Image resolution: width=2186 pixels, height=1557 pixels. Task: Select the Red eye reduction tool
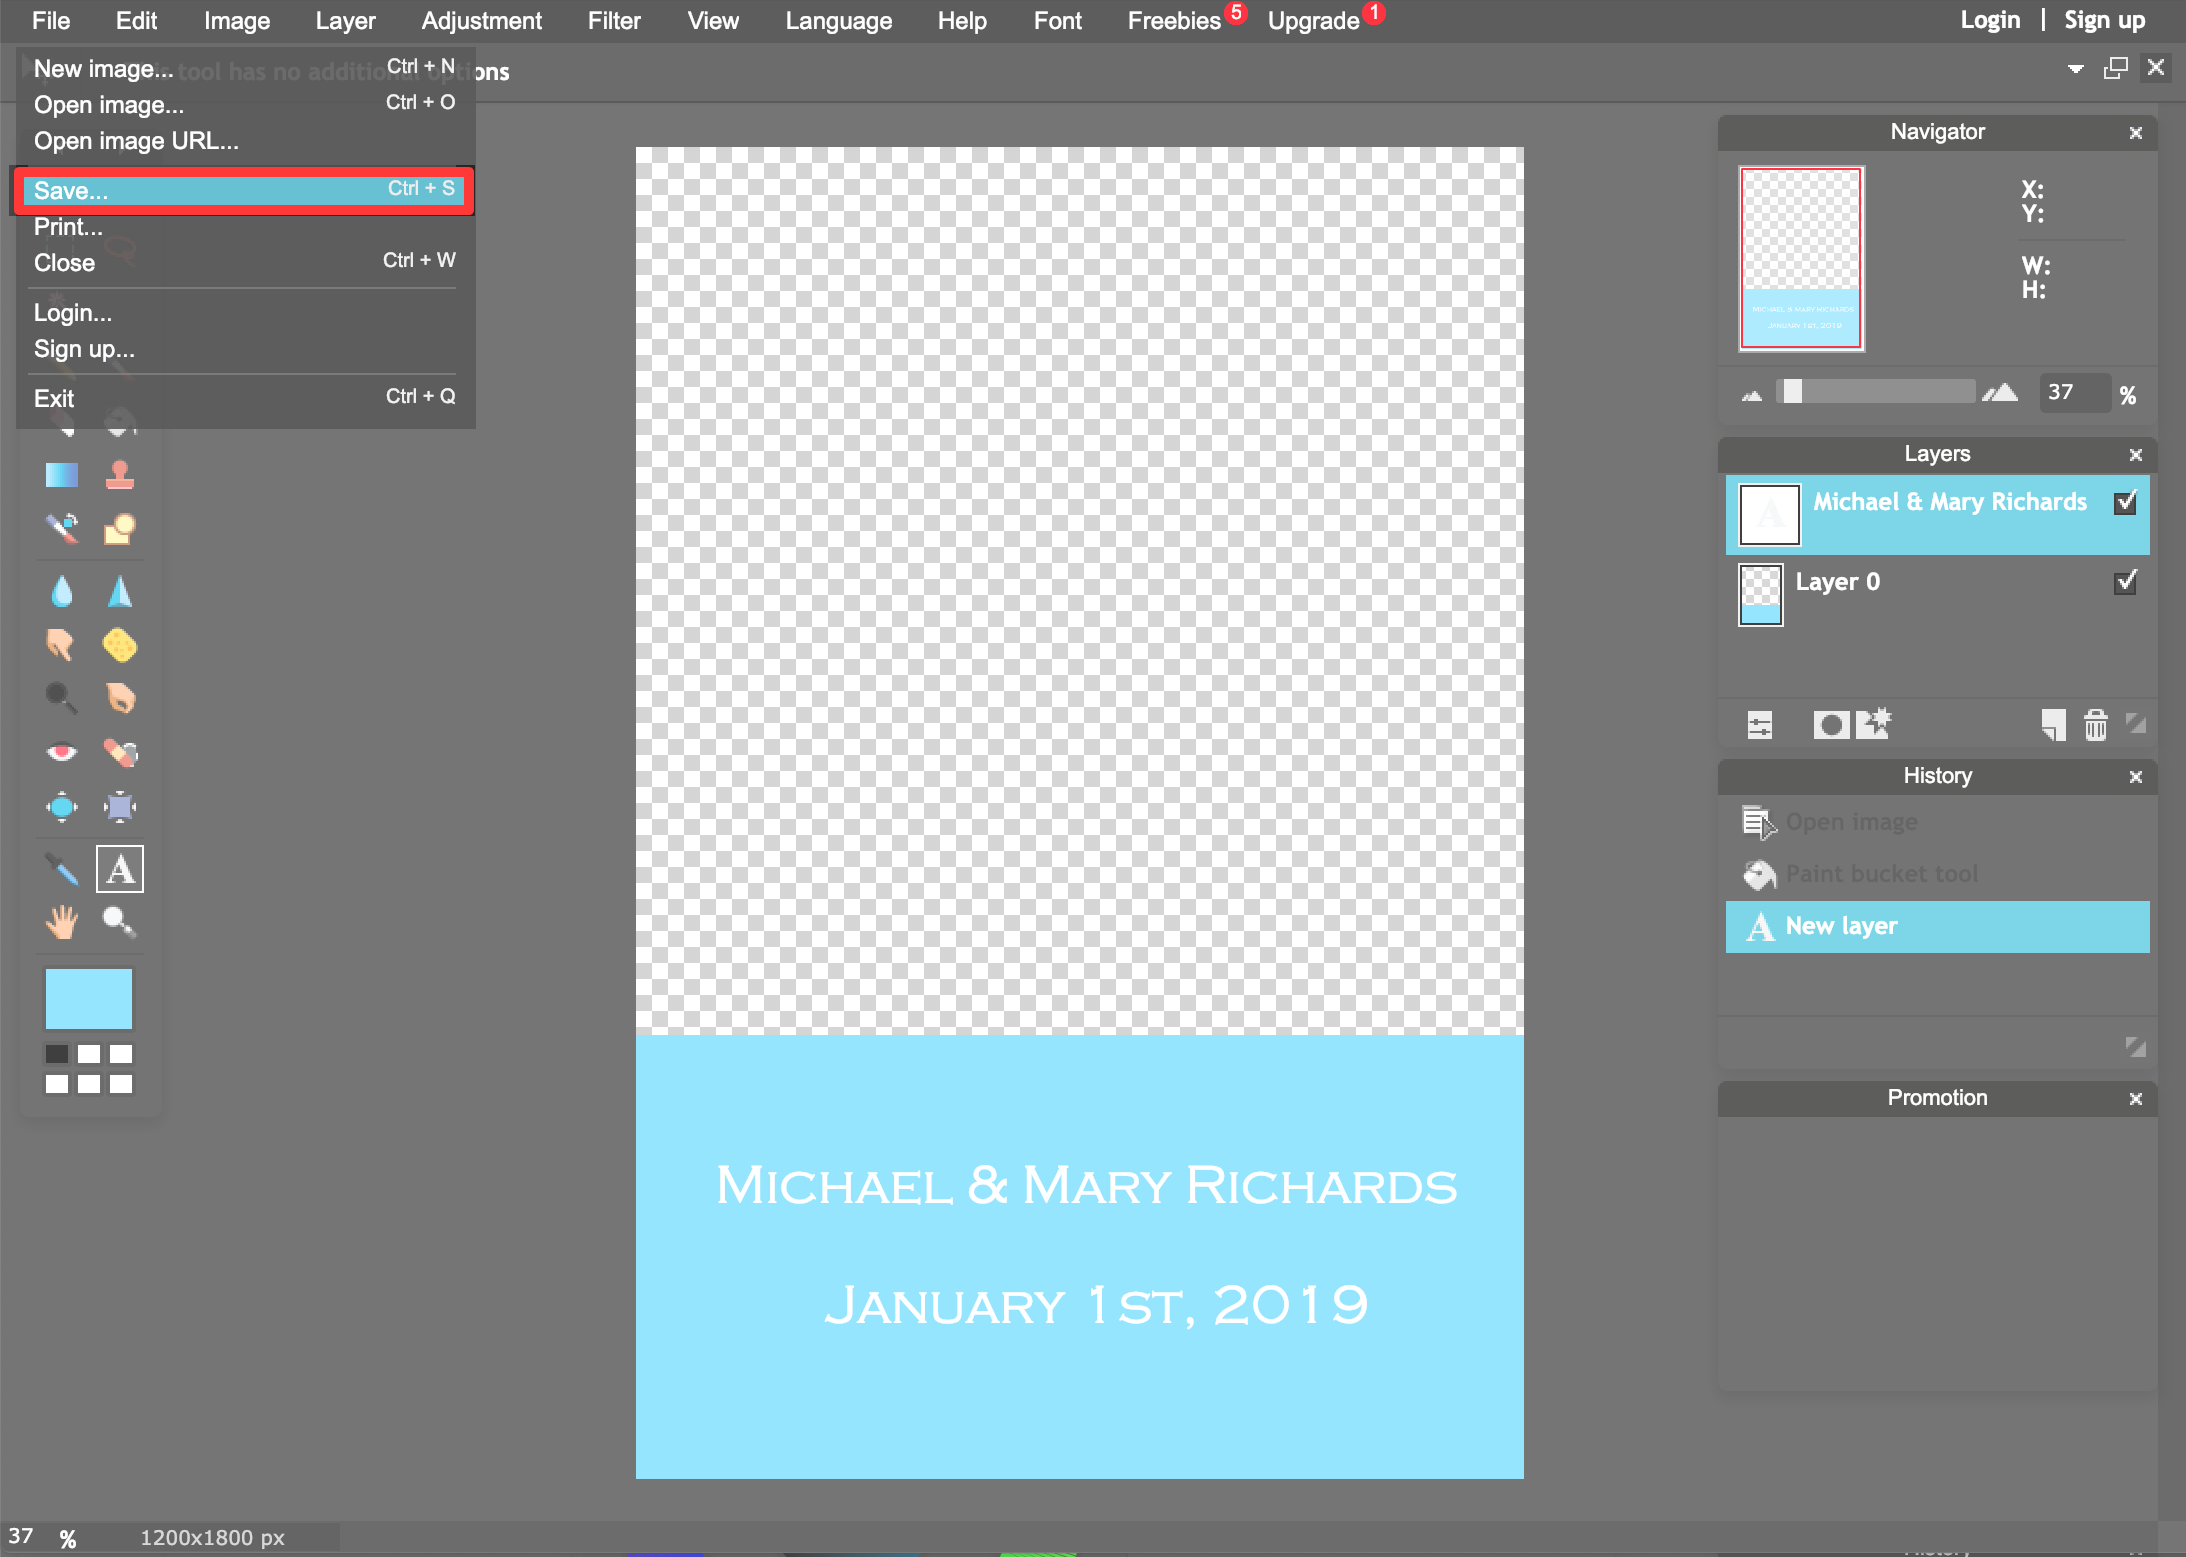(61, 752)
